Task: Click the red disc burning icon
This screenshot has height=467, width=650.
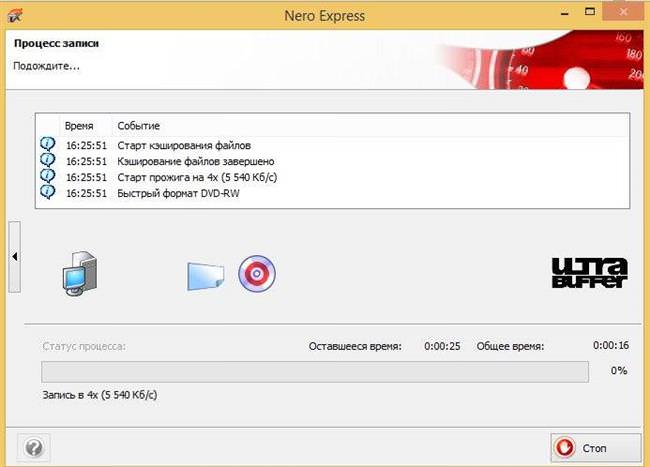Action: click(257, 273)
